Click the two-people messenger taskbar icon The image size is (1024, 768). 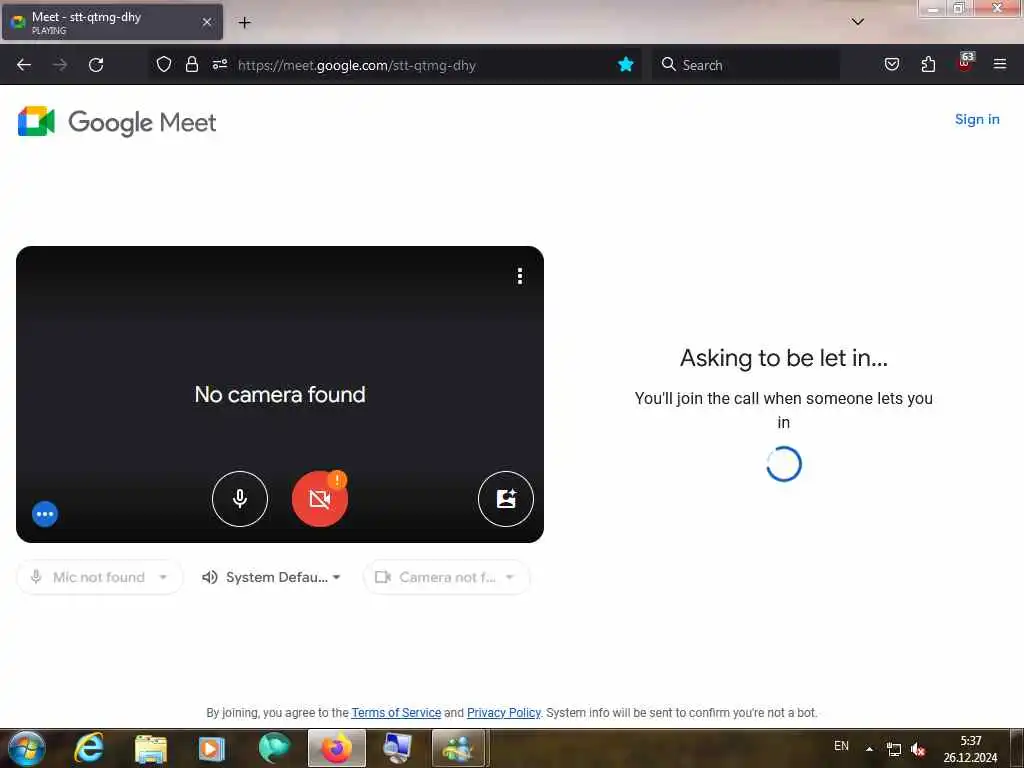point(458,748)
